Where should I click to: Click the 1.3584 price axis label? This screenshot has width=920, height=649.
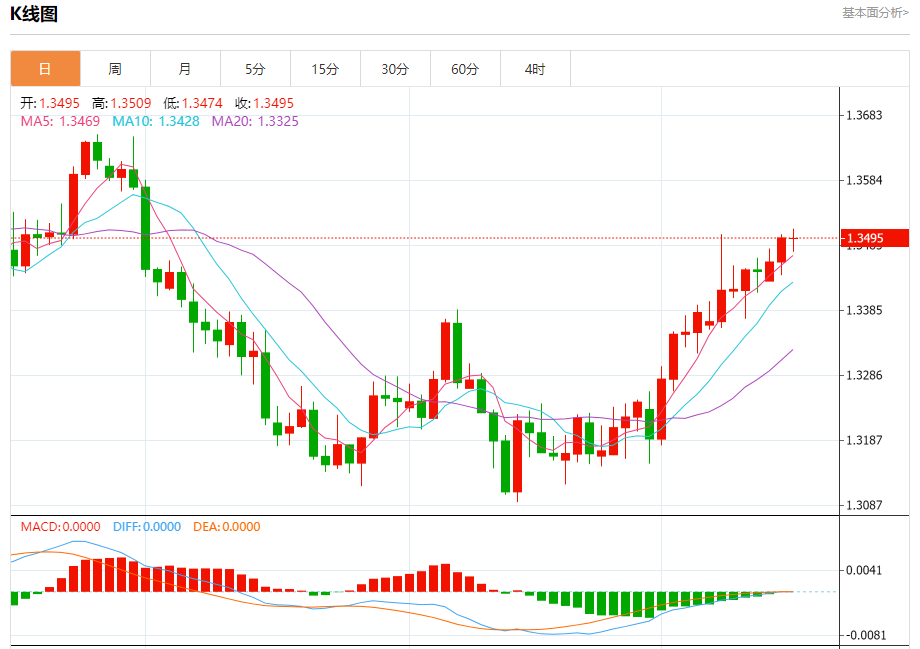click(864, 180)
